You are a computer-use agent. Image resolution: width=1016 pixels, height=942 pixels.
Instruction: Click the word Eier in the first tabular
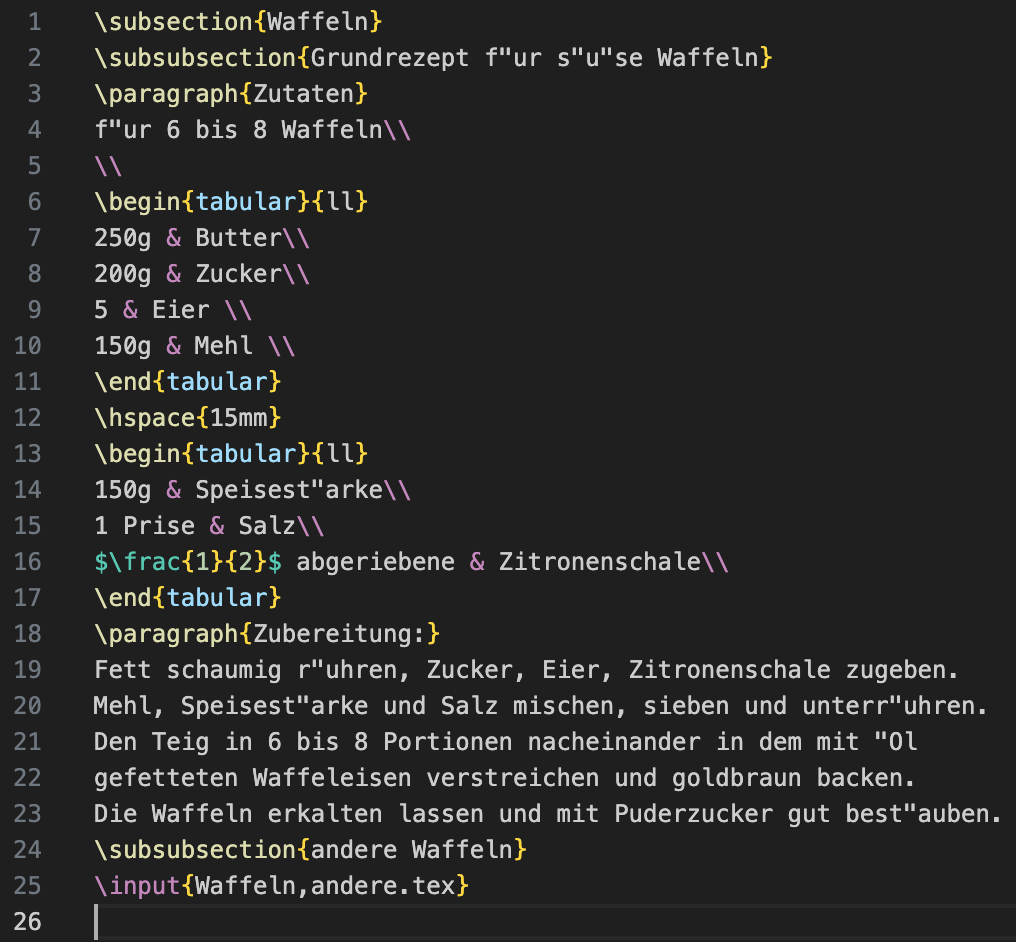point(181,309)
